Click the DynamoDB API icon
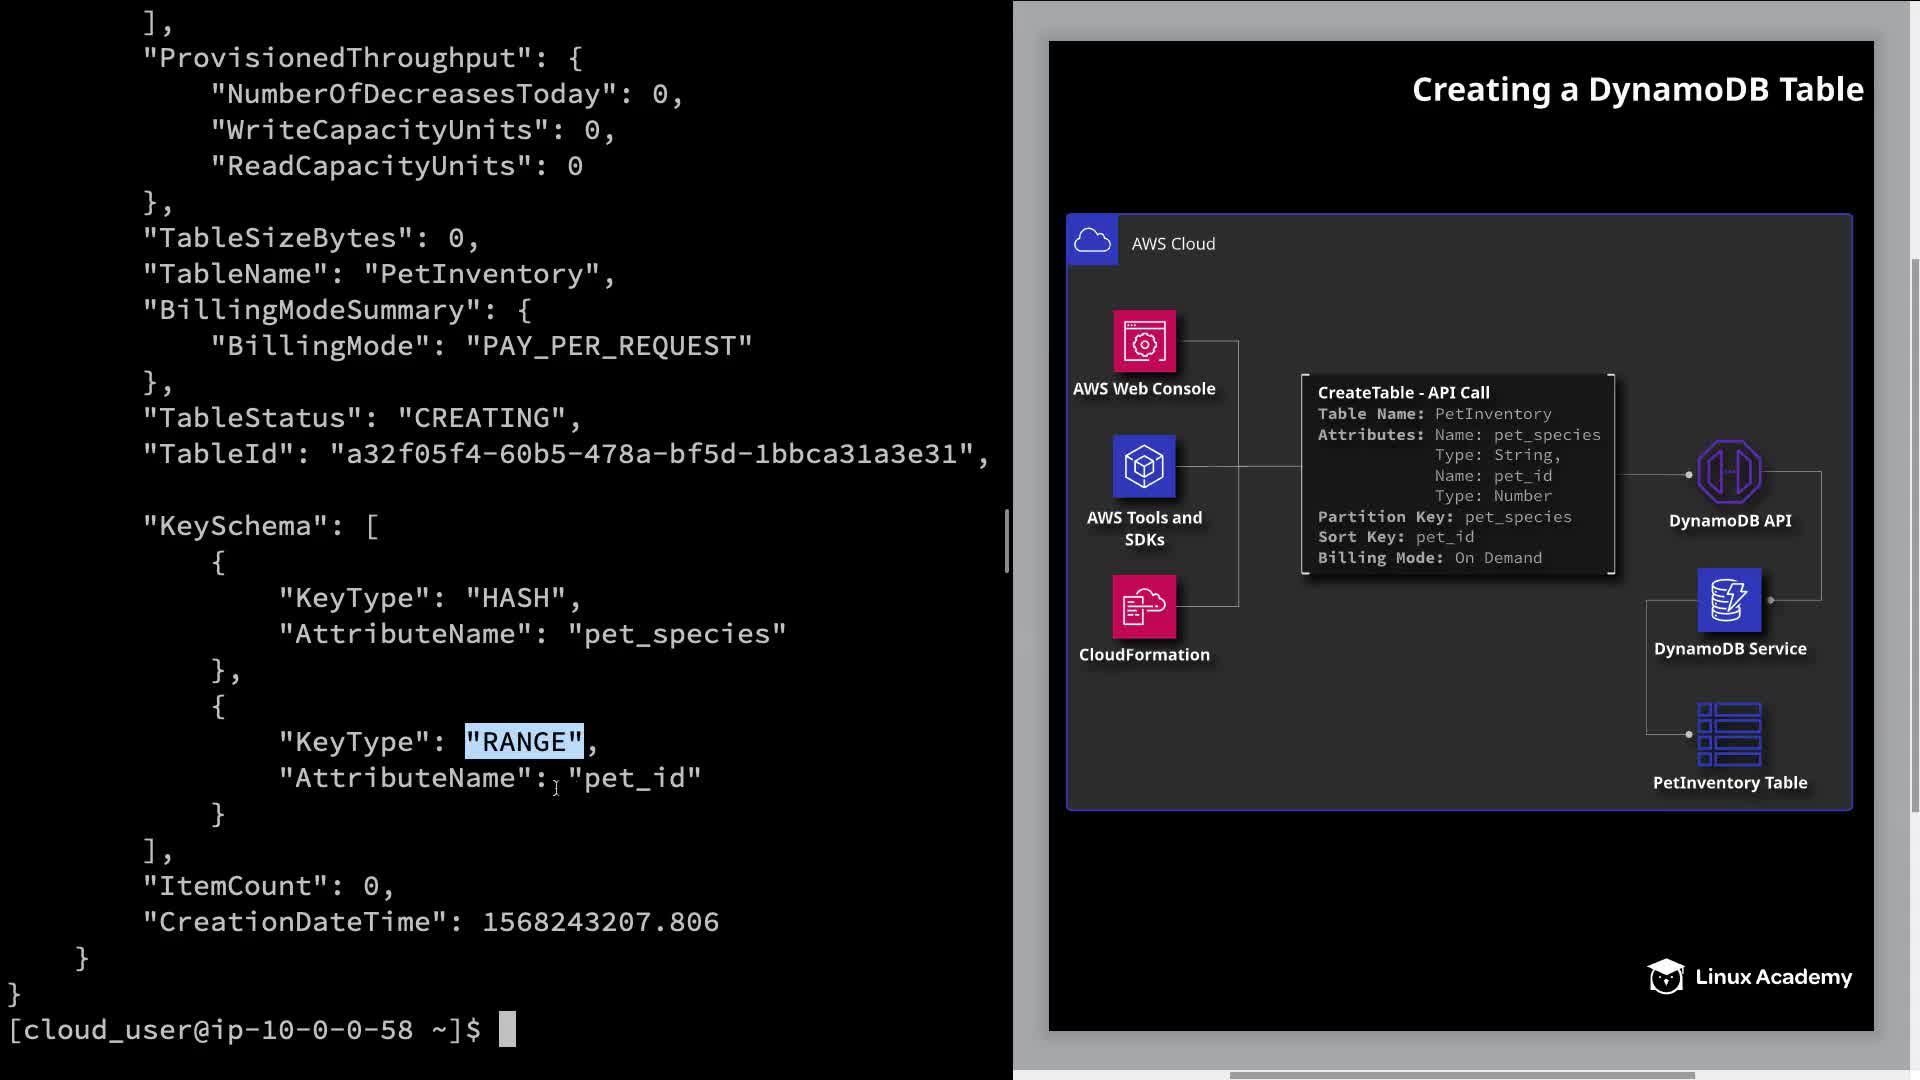This screenshot has height=1080, width=1920. pos(1729,471)
